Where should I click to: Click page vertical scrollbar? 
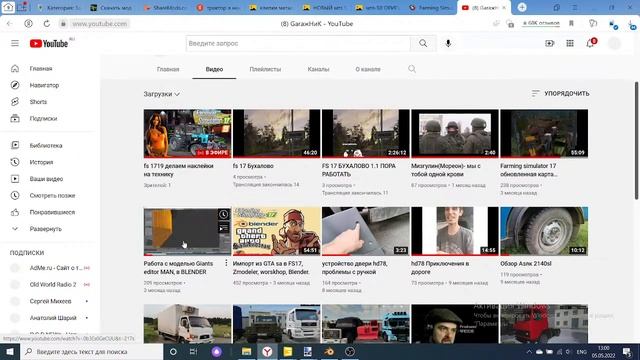[x=636, y=141]
